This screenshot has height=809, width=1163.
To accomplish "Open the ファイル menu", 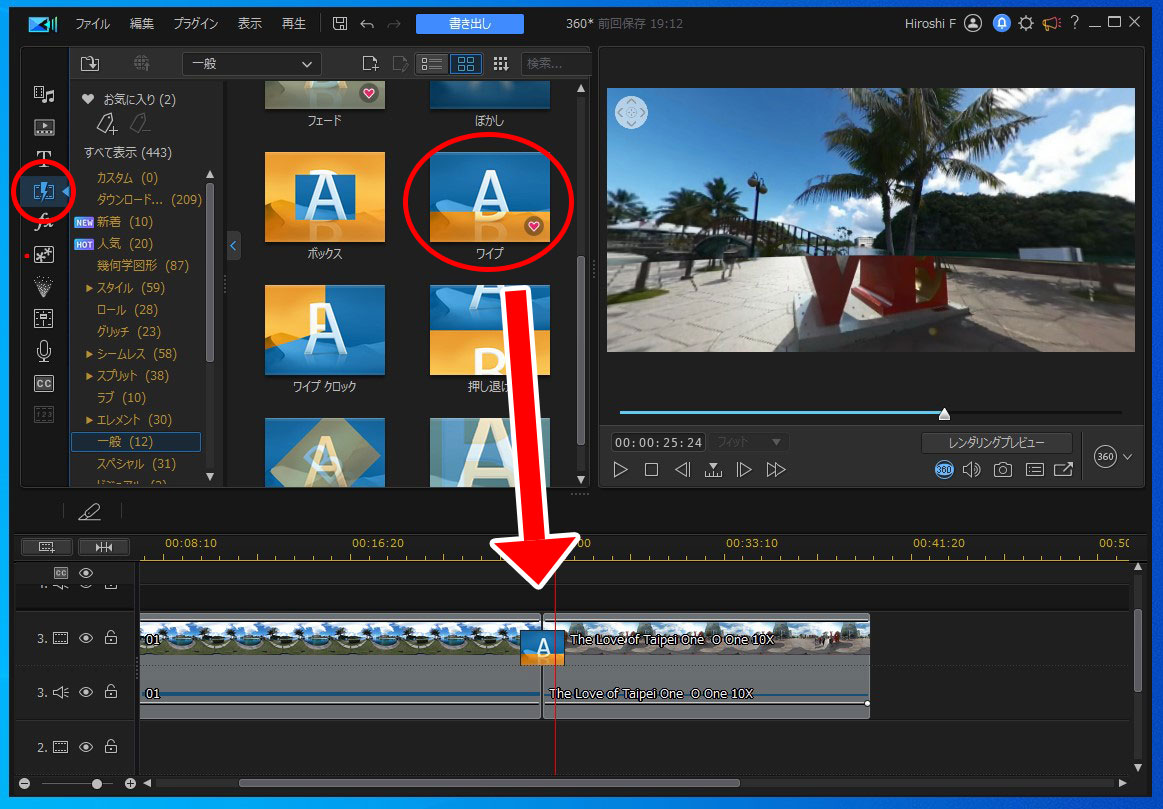I will pyautogui.click(x=93, y=24).
